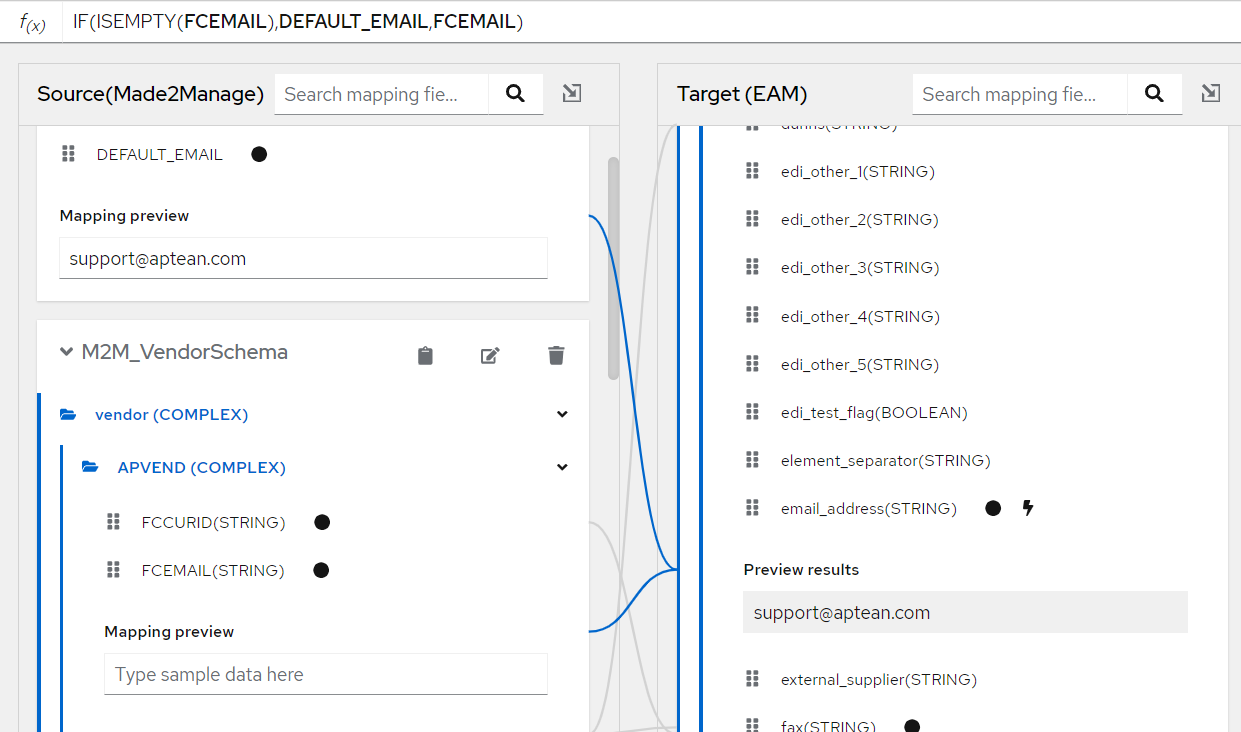Select the fax field in the Target panel
The width and height of the screenshot is (1241, 732).
coord(827,725)
